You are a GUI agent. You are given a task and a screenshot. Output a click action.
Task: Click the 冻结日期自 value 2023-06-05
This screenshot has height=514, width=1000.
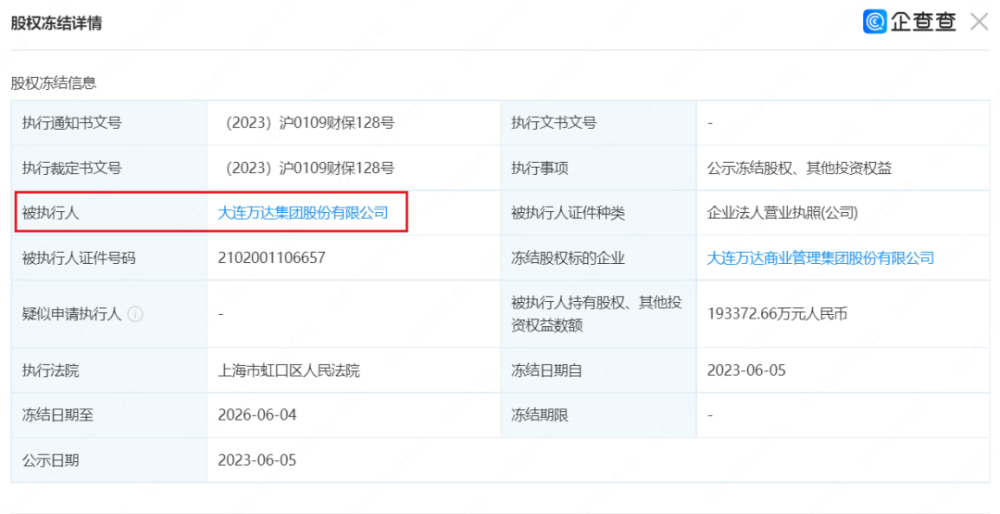[x=746, y=371]
